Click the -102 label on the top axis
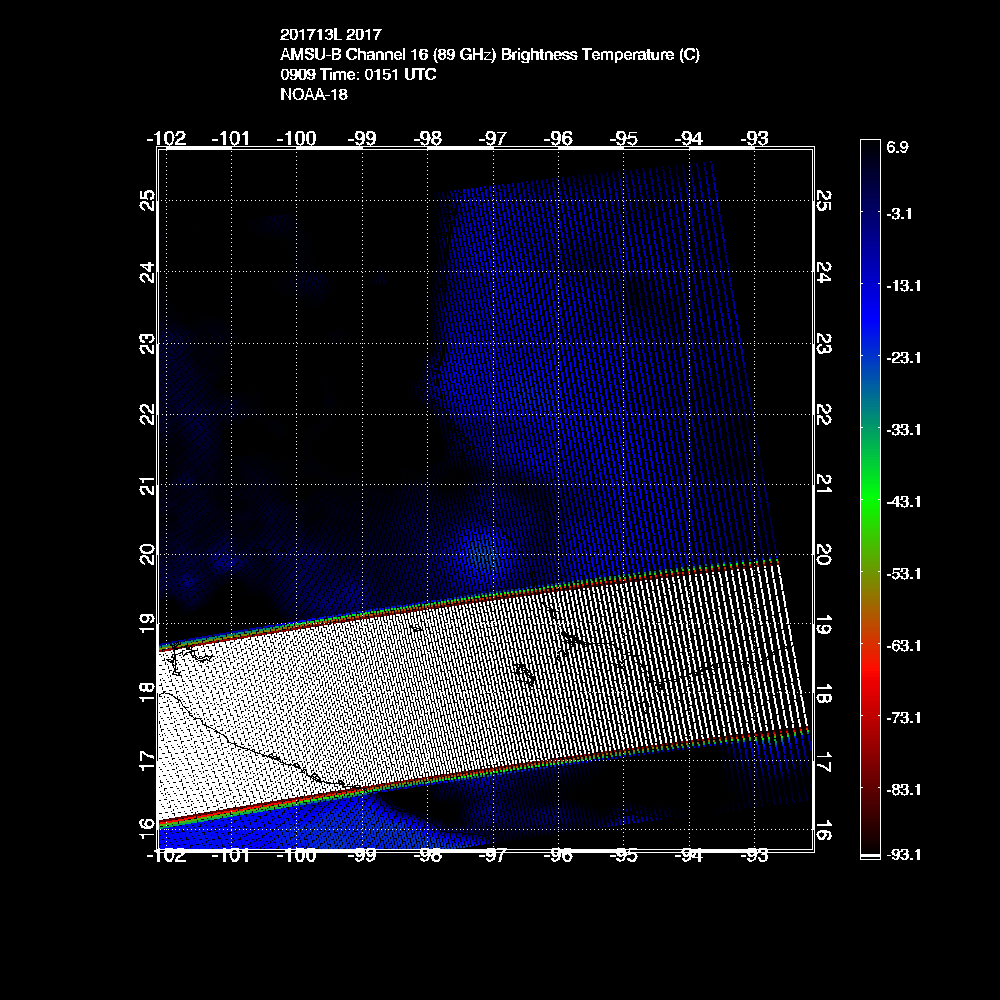 (x=166, y=138)
